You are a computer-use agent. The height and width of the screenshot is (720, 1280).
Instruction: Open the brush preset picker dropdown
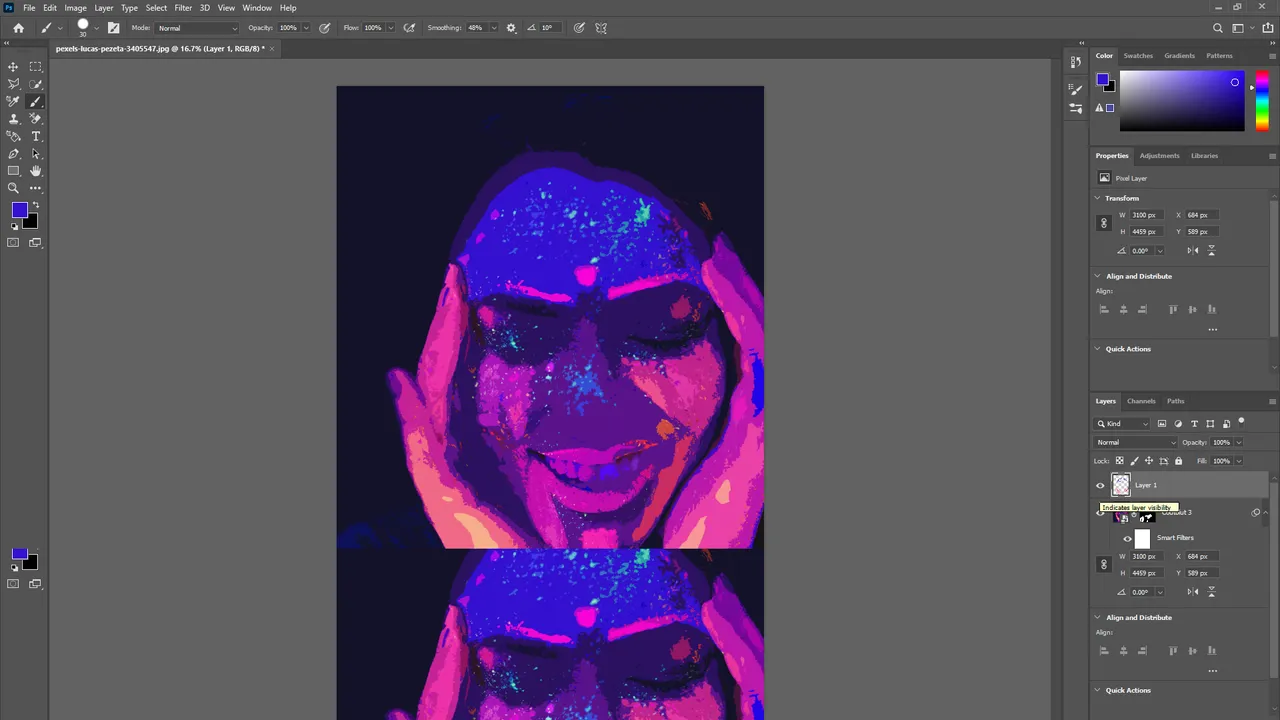click(x=97, y=28)
